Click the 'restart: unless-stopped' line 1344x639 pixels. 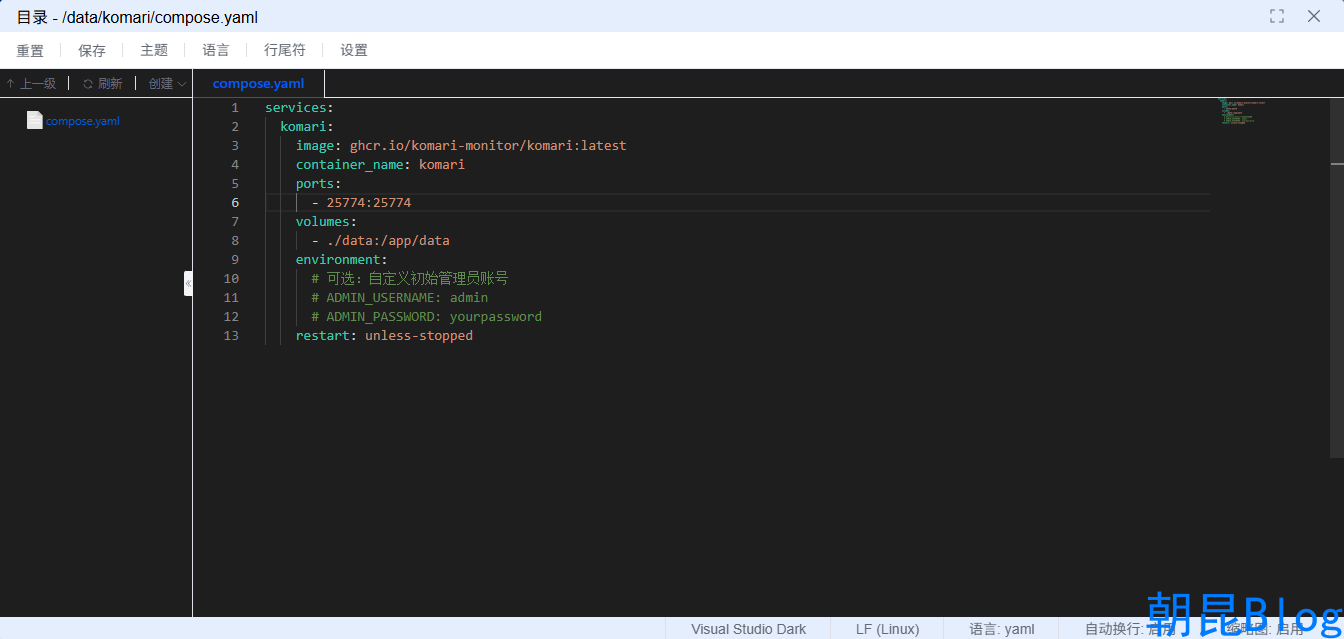tap(384, 335)
